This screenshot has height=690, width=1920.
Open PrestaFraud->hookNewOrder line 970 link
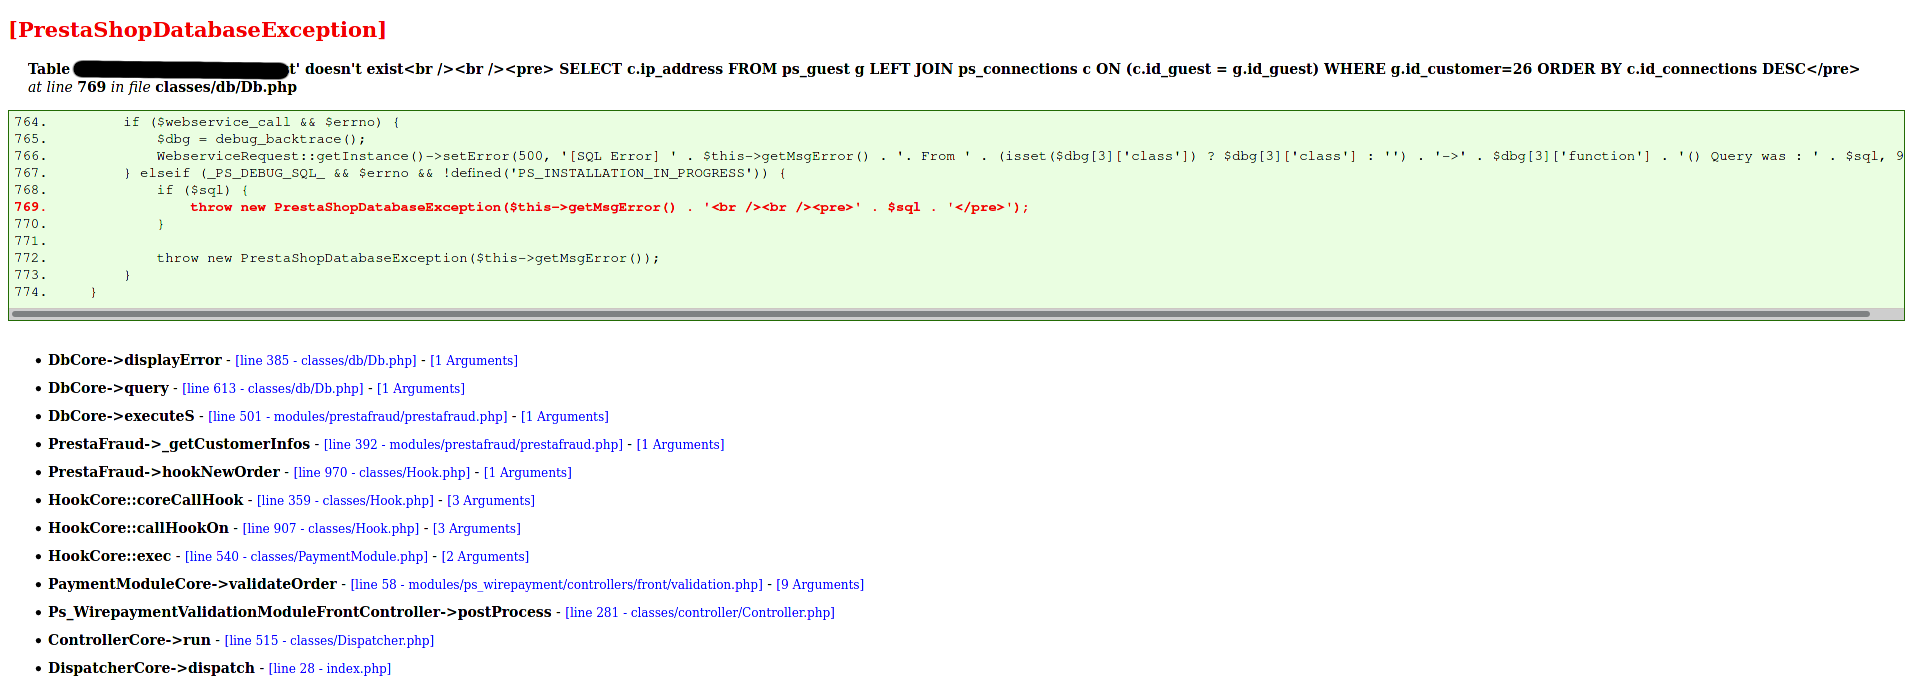pos(382,473)
